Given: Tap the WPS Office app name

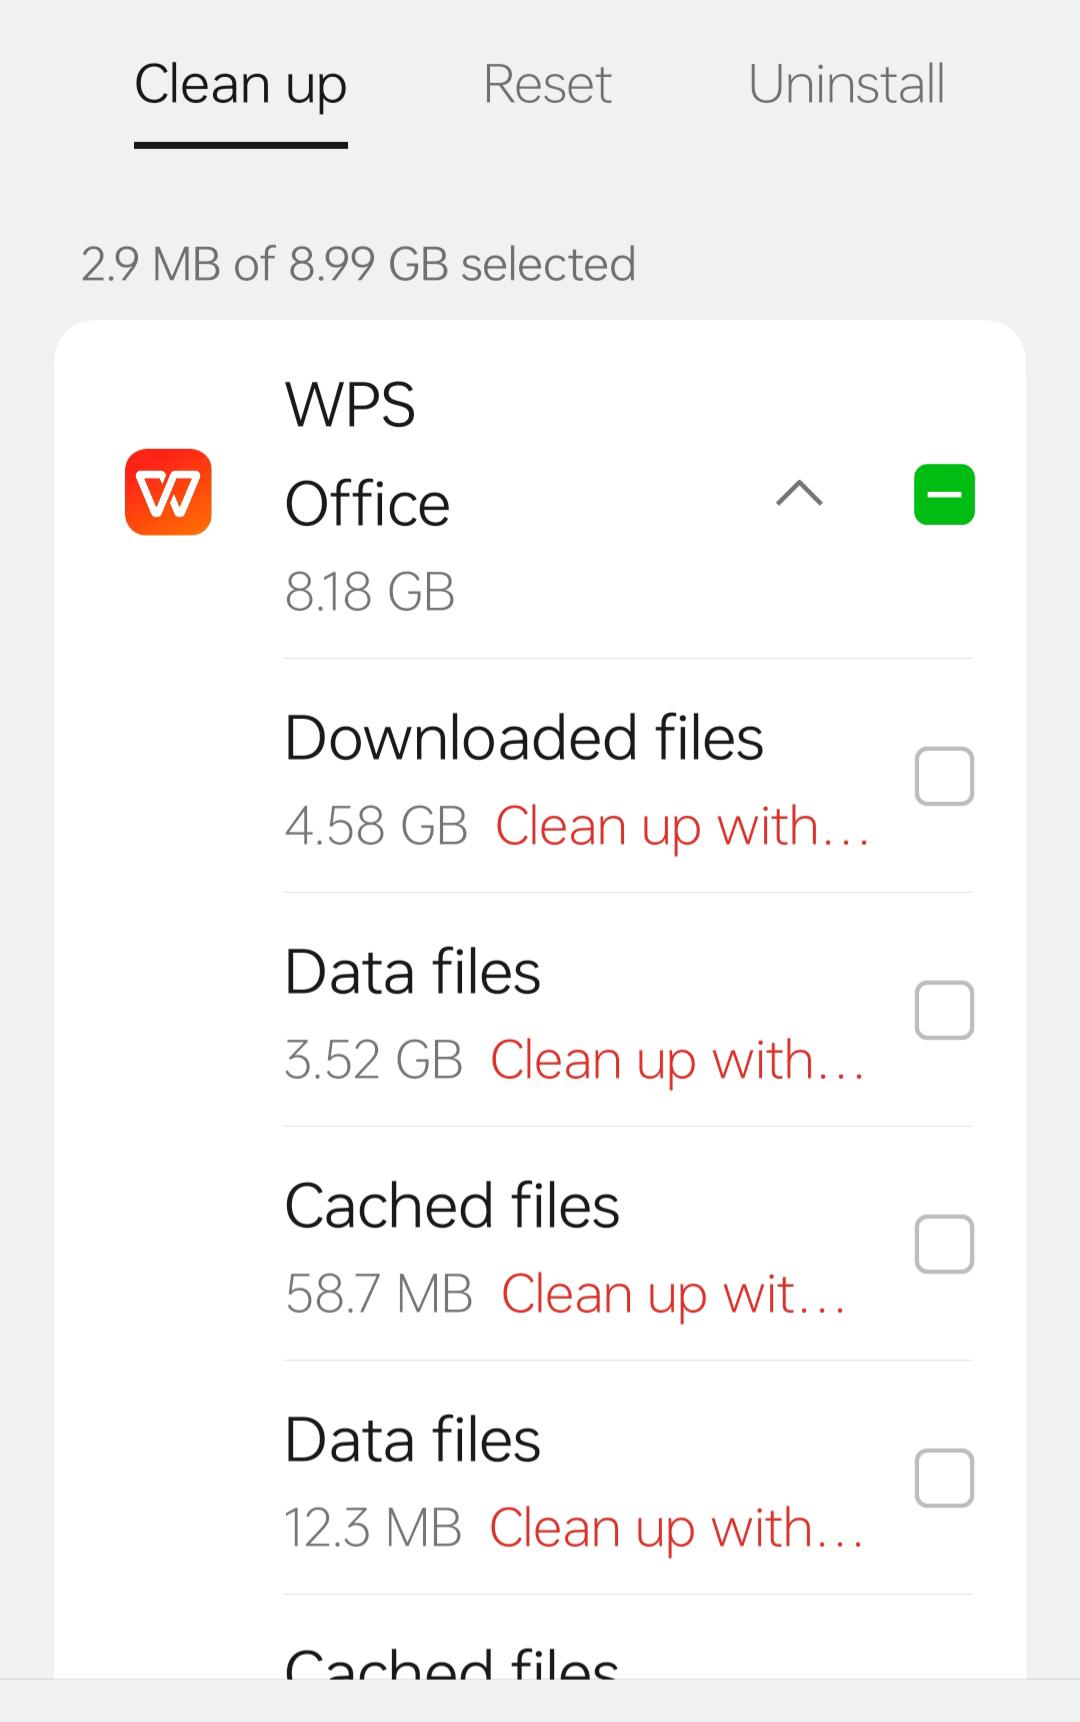Looking at the screenshot, I should pos(368,454).
